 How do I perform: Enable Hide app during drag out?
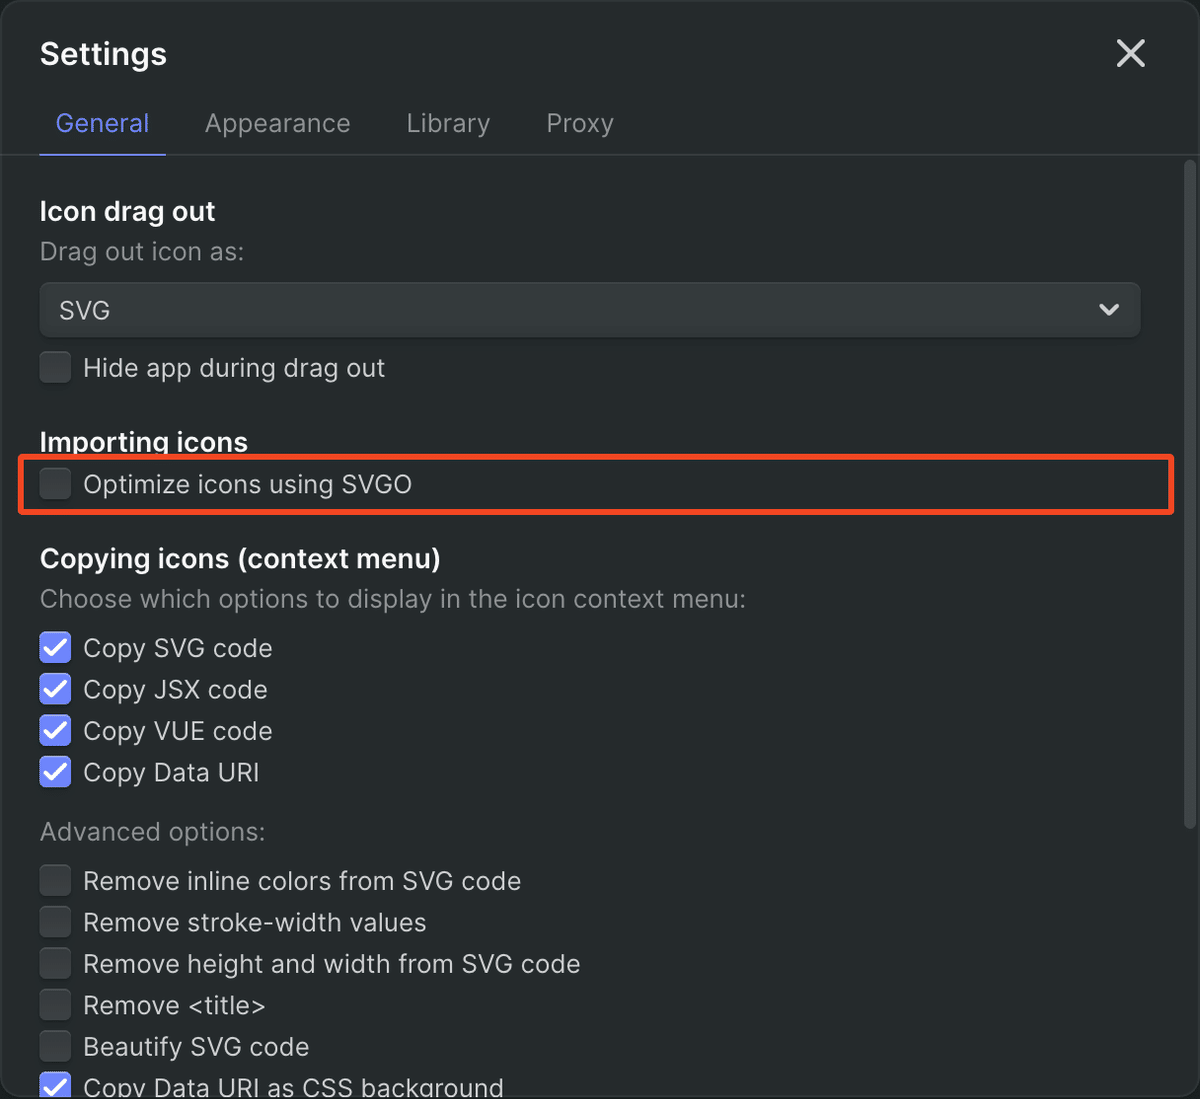(x=55, y=367)
